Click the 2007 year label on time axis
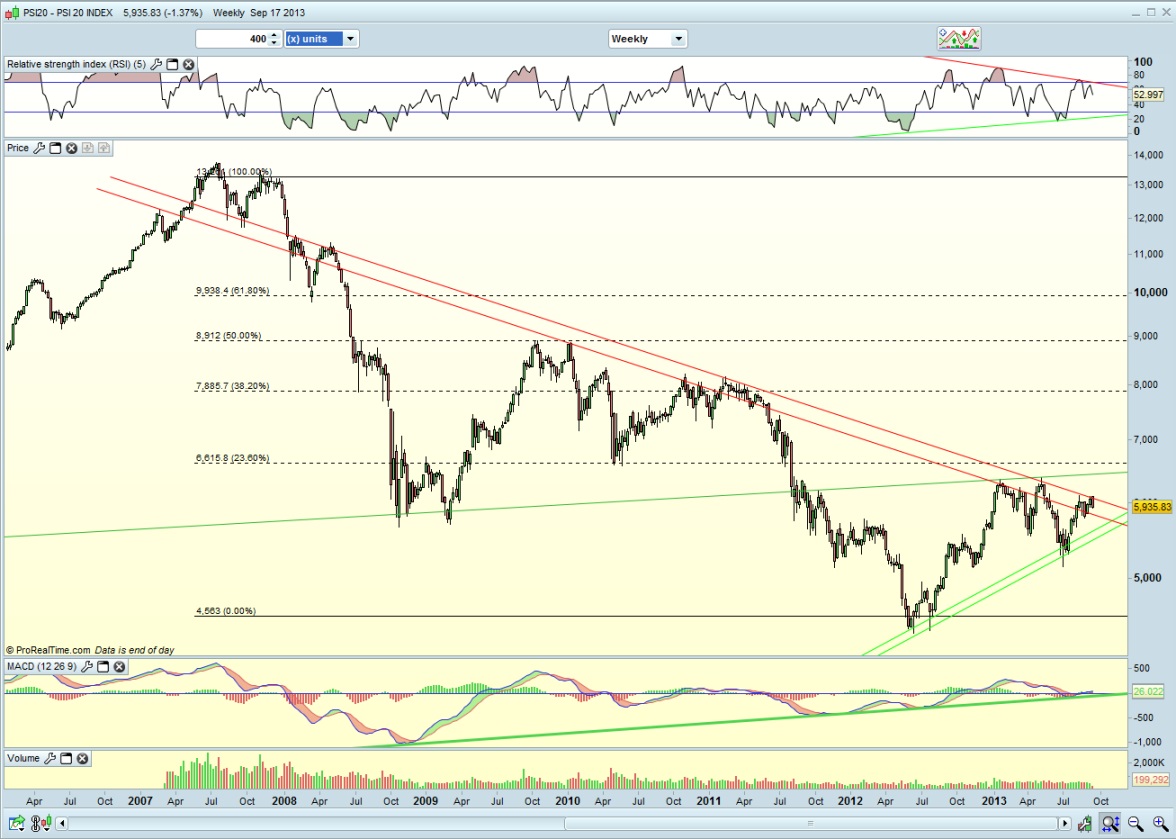The width and height of the screenshot is (1176, 839). coord(140,801)
